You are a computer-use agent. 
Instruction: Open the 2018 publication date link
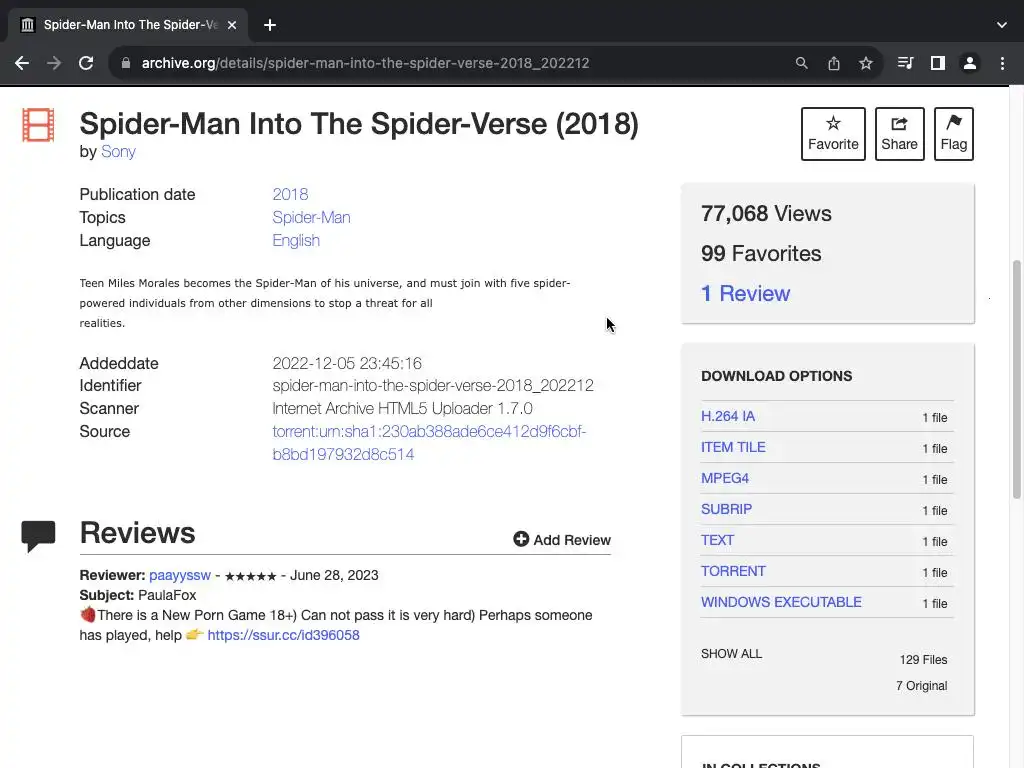[x=290, y=195]
